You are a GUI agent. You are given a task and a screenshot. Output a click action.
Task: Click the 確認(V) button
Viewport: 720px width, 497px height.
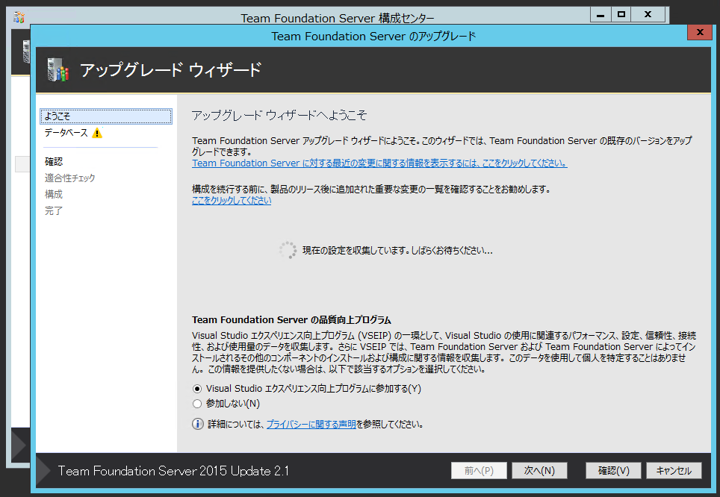click(613, 470)
